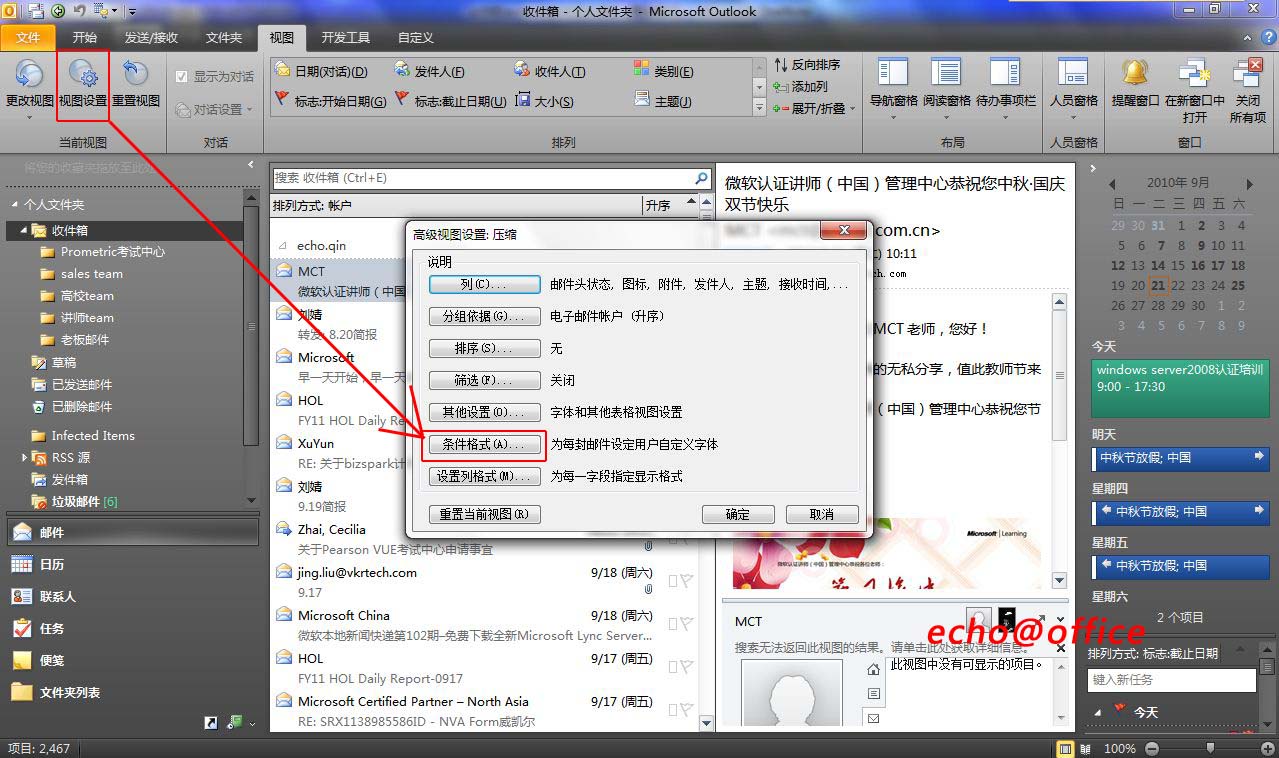Arrange by Date (日期(对话)) icon
This screenshot has width=1279, height=758.
click(x=283, y=70)
